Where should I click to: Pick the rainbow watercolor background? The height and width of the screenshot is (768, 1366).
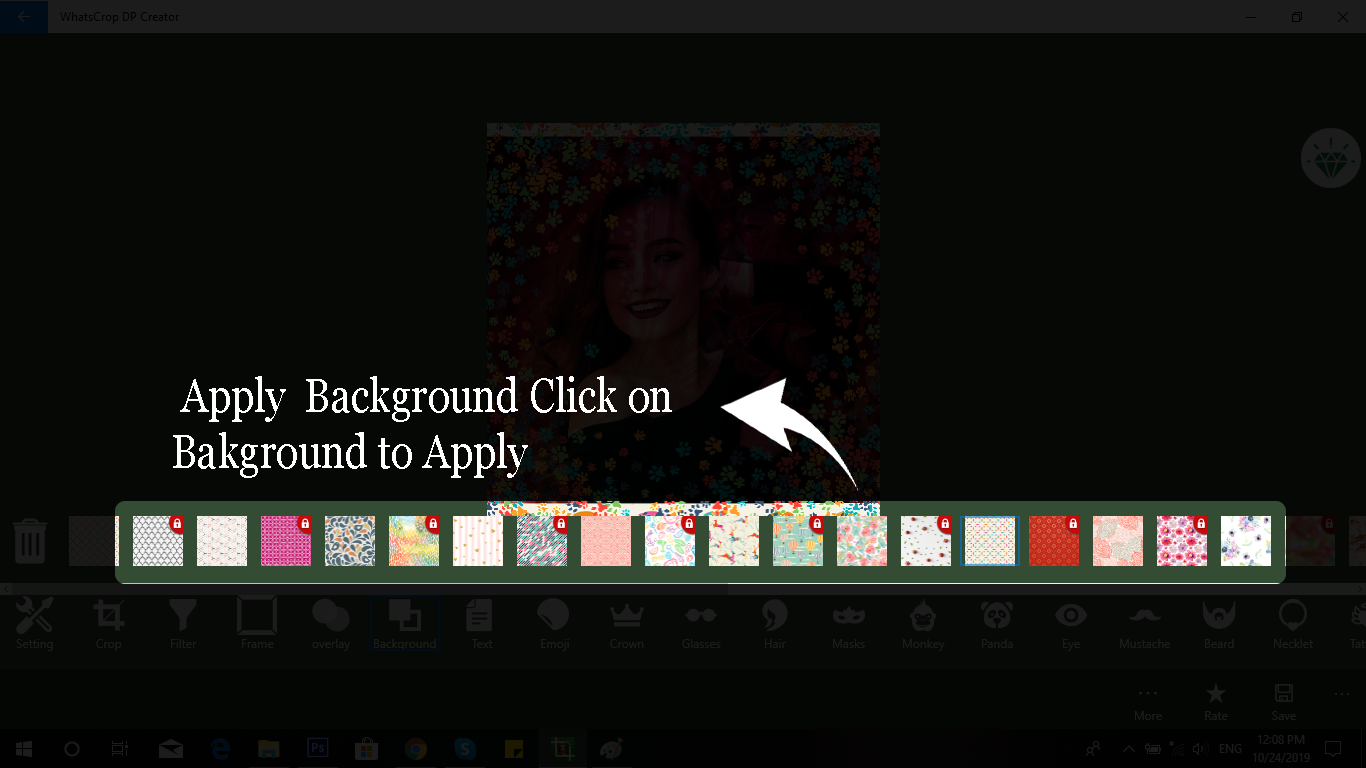pos(414,541)
